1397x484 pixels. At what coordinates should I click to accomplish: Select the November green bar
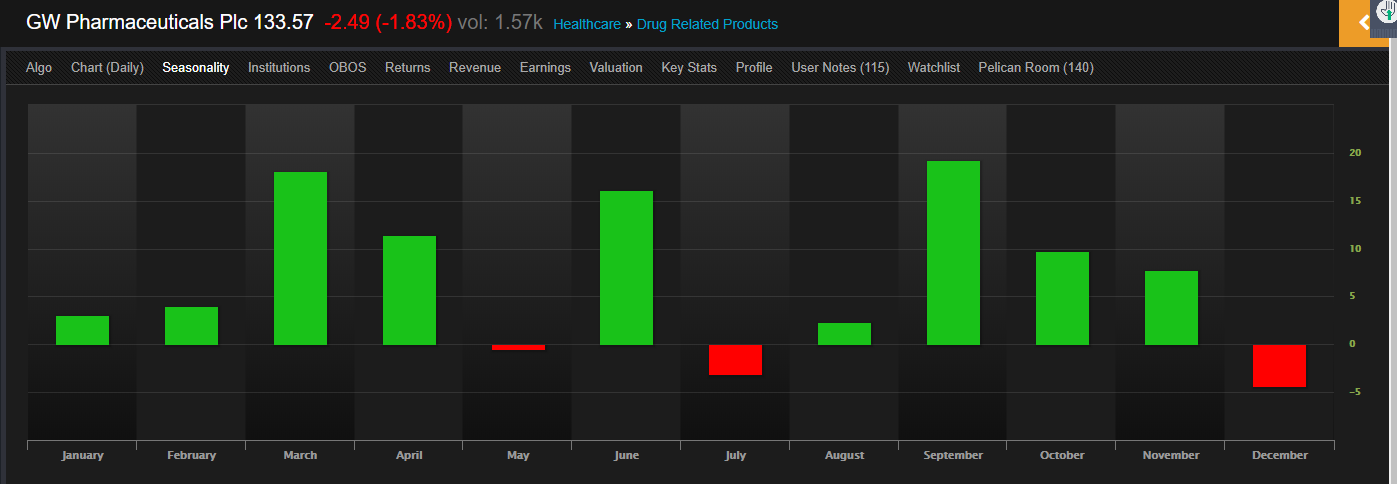(1171, 308)
